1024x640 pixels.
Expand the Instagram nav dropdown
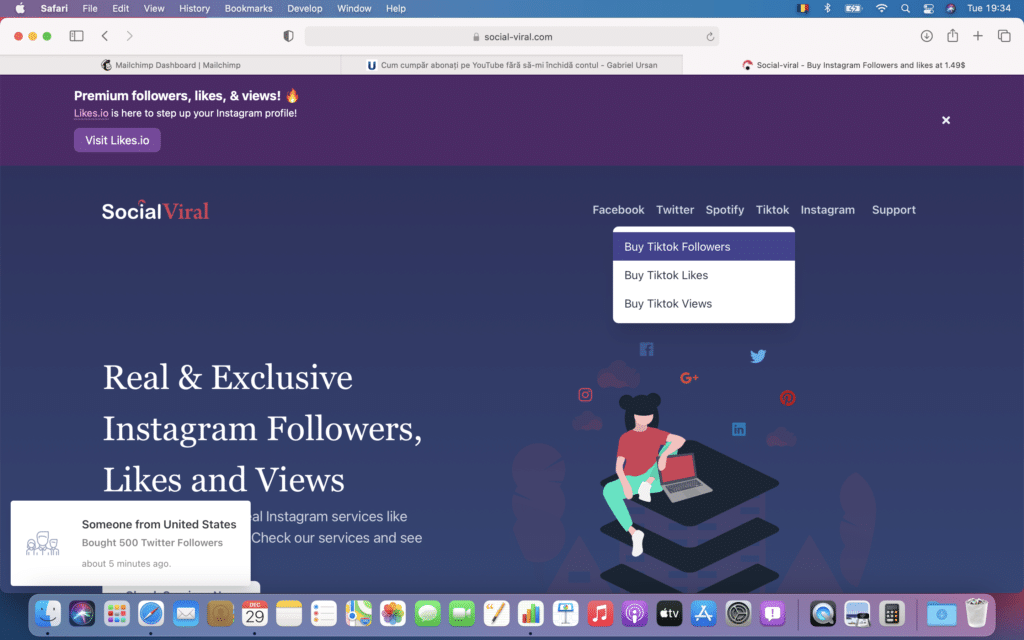click(827, 210)
